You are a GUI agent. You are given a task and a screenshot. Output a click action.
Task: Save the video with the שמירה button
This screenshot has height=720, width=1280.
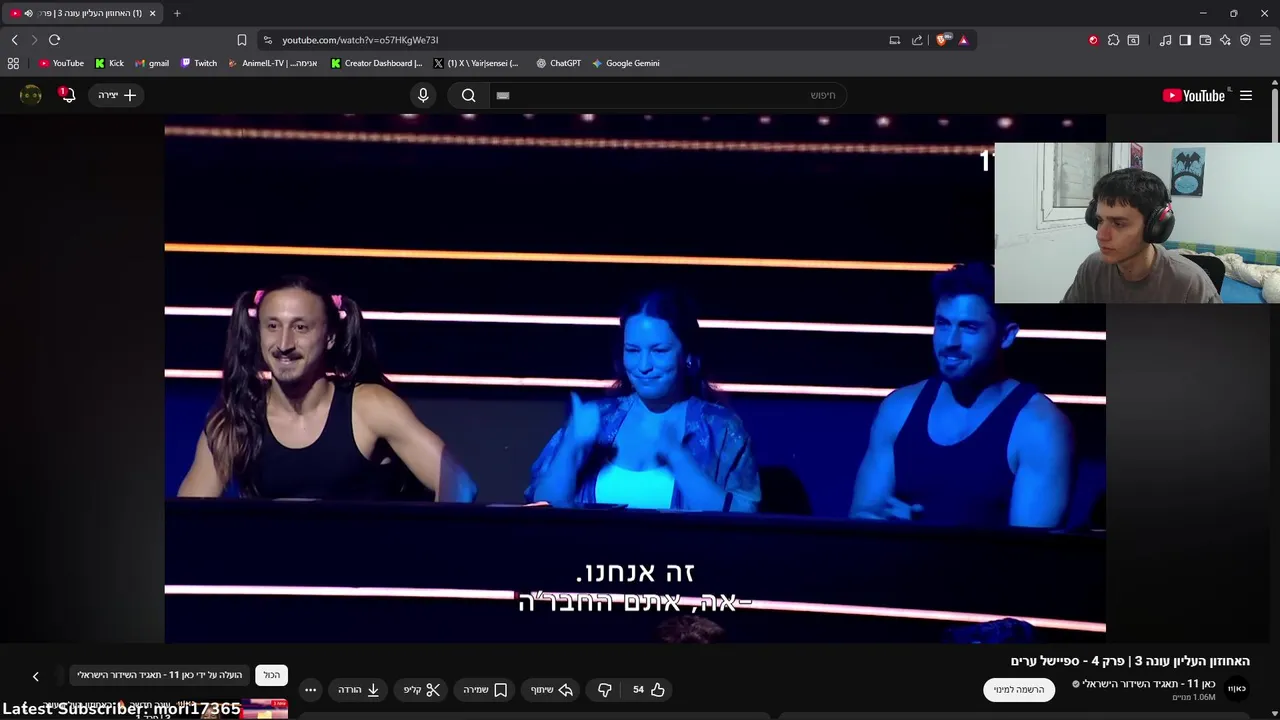[x=485, y=690]
